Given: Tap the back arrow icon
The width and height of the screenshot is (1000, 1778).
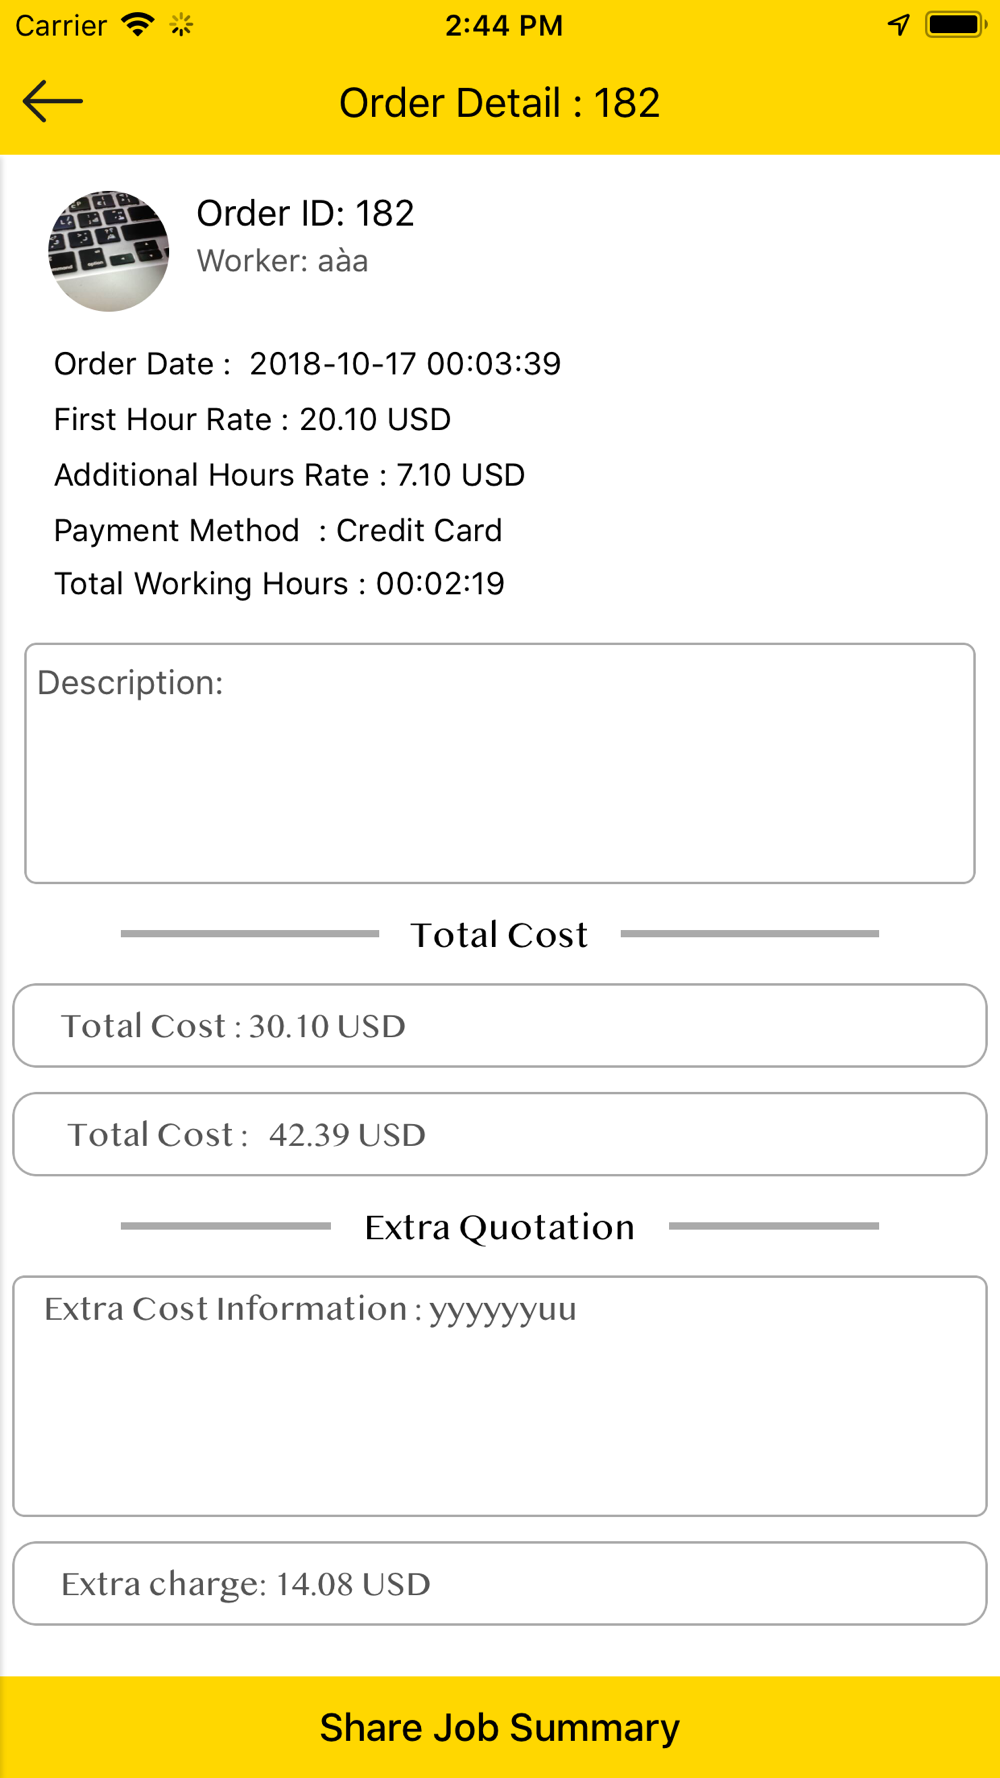Looking at the screenshot, I should click(x=52, y=101).
